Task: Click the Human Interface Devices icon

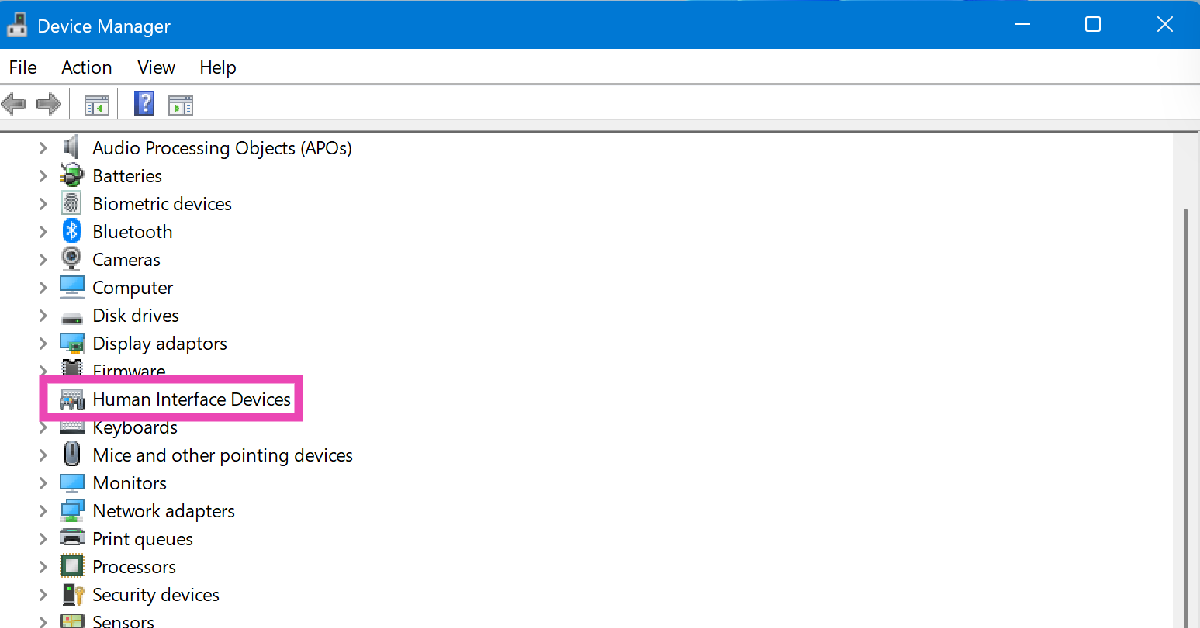Action: coord(72,399)
